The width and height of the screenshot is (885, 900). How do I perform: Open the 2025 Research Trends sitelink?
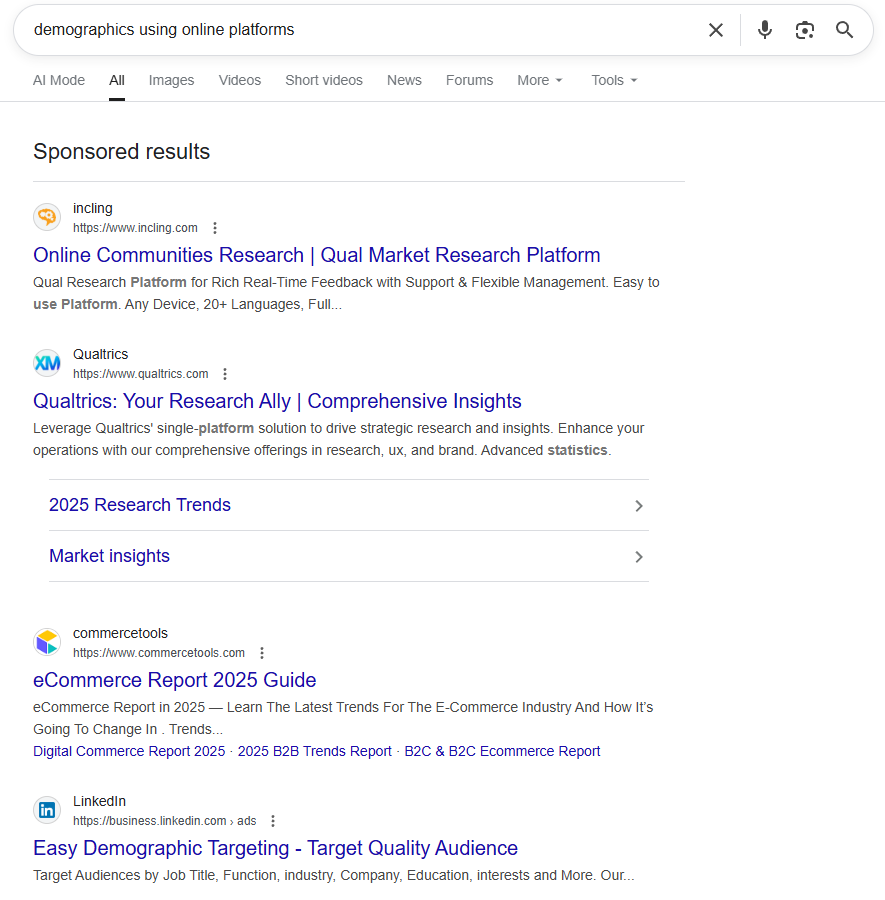pos(140,505)
